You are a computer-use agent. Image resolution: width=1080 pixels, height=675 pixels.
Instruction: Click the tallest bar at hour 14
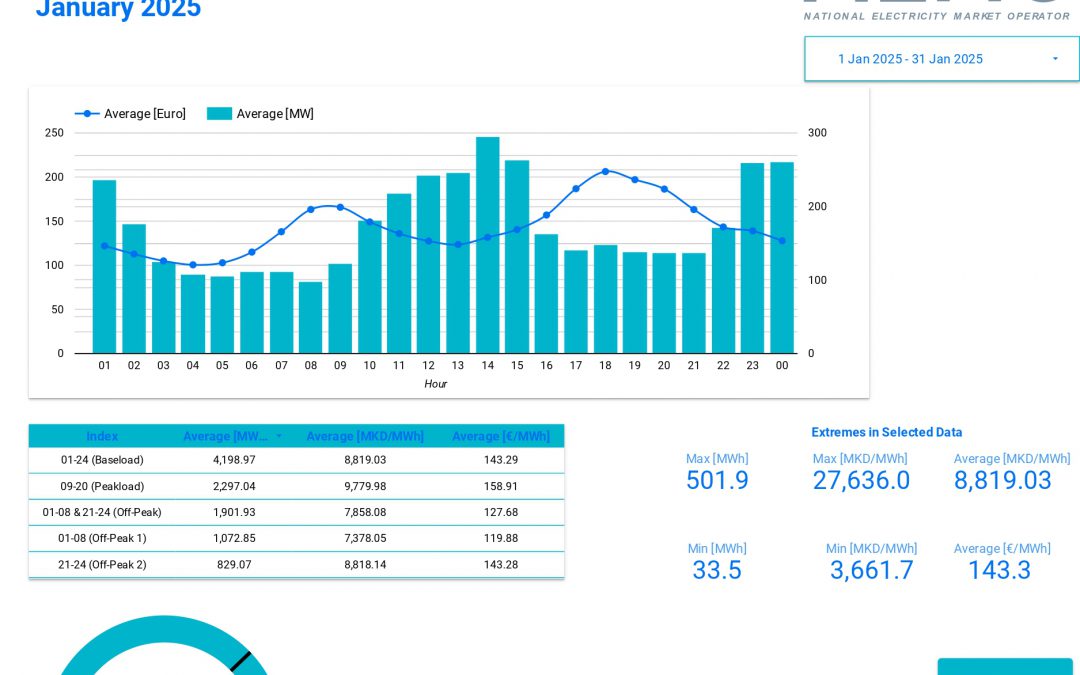click(x=487, y=245)
